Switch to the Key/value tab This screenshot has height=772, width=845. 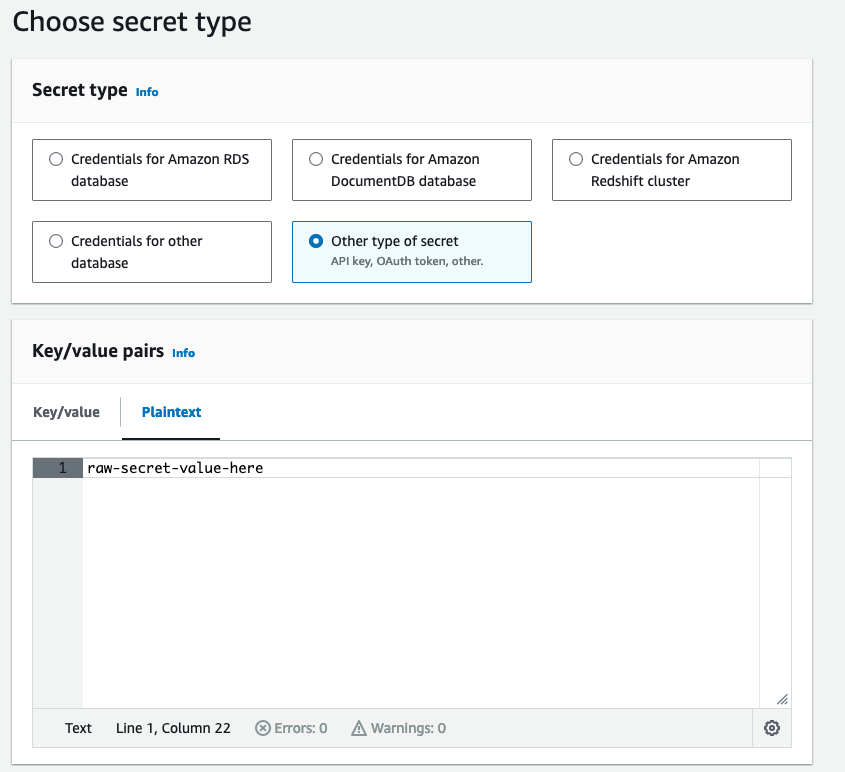click(x=66, y=412)
